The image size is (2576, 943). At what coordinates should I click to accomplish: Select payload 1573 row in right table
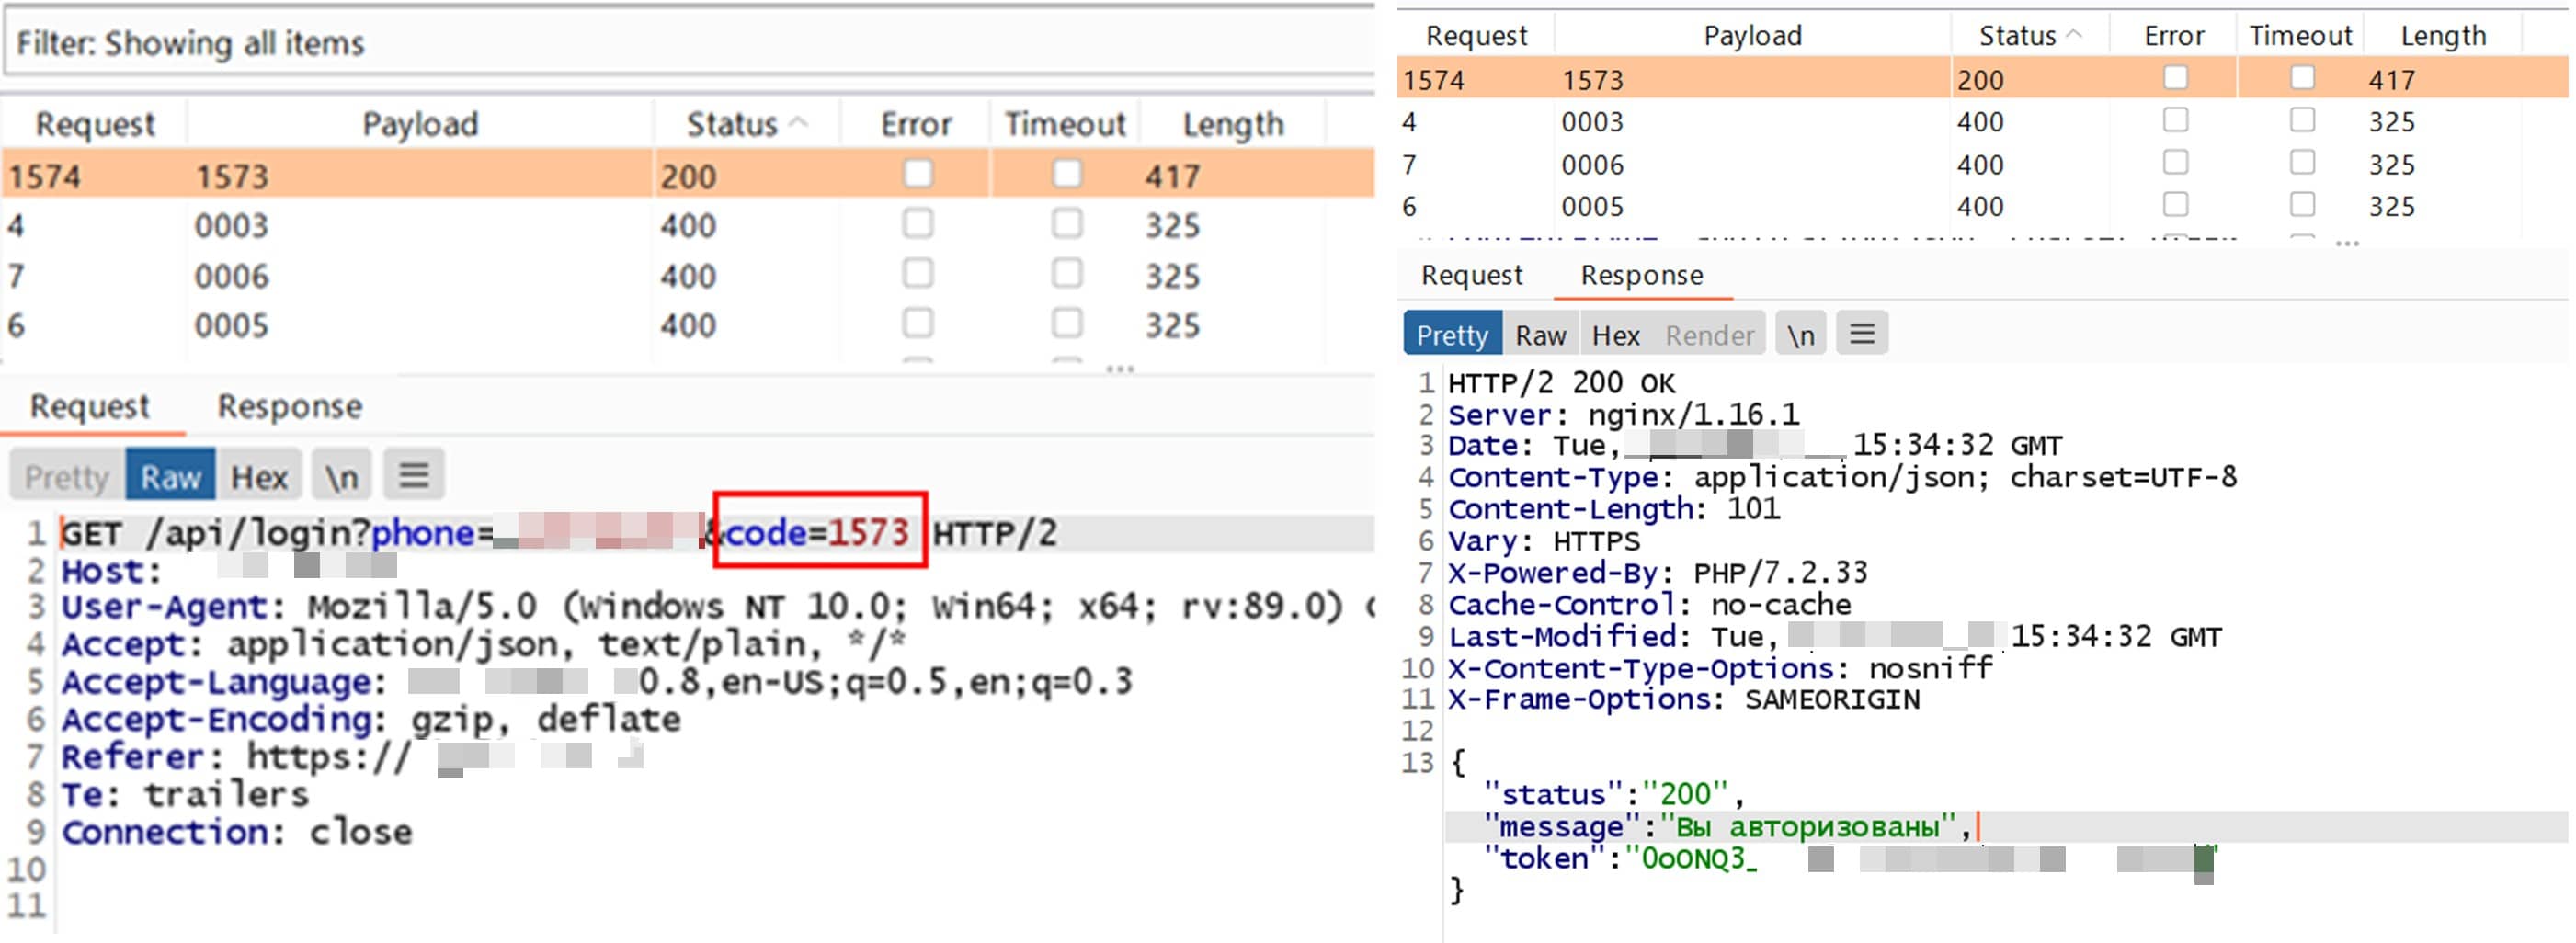[x=1982, y=79]
